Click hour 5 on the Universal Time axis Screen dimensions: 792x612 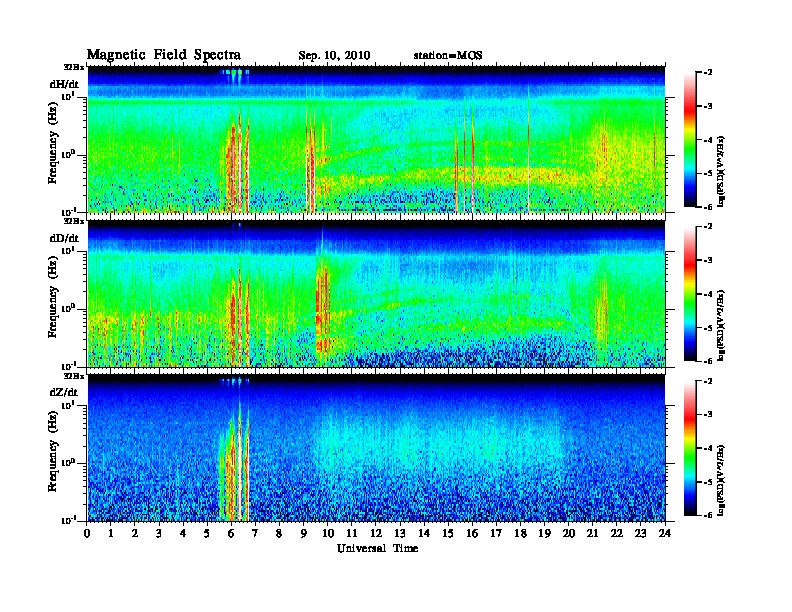tap(207, 534)
